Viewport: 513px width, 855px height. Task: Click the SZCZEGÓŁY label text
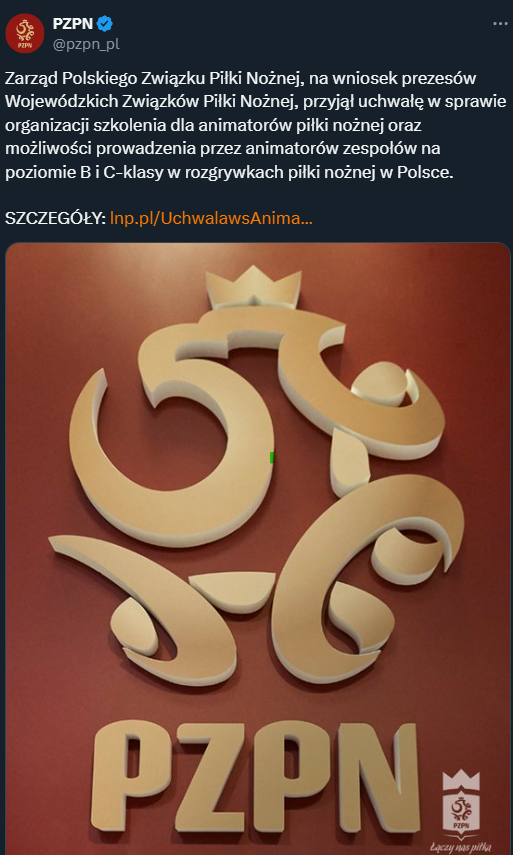point(55,219)
